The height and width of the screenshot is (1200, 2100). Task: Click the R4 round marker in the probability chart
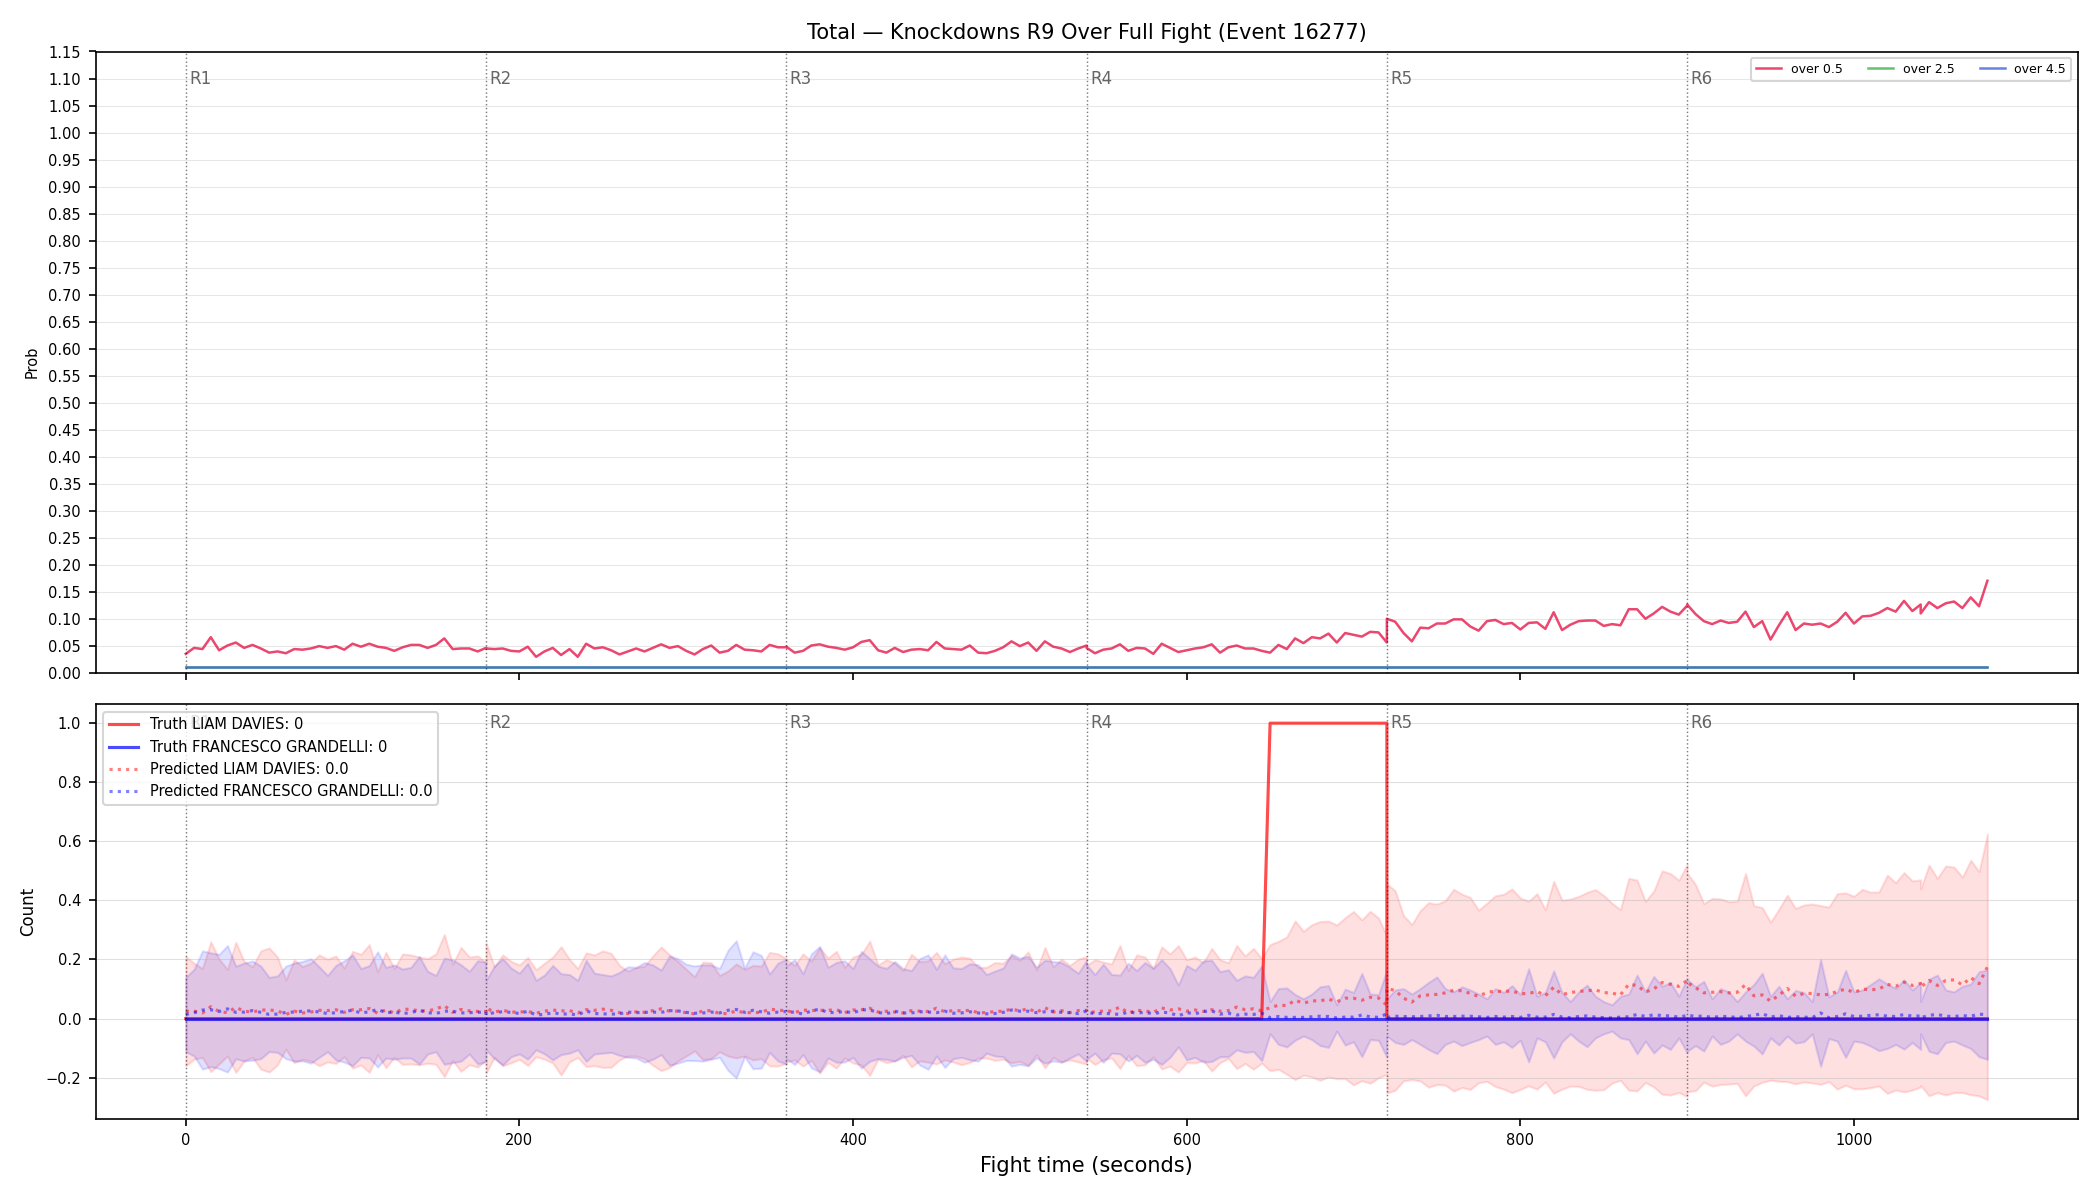point(1101,78)
